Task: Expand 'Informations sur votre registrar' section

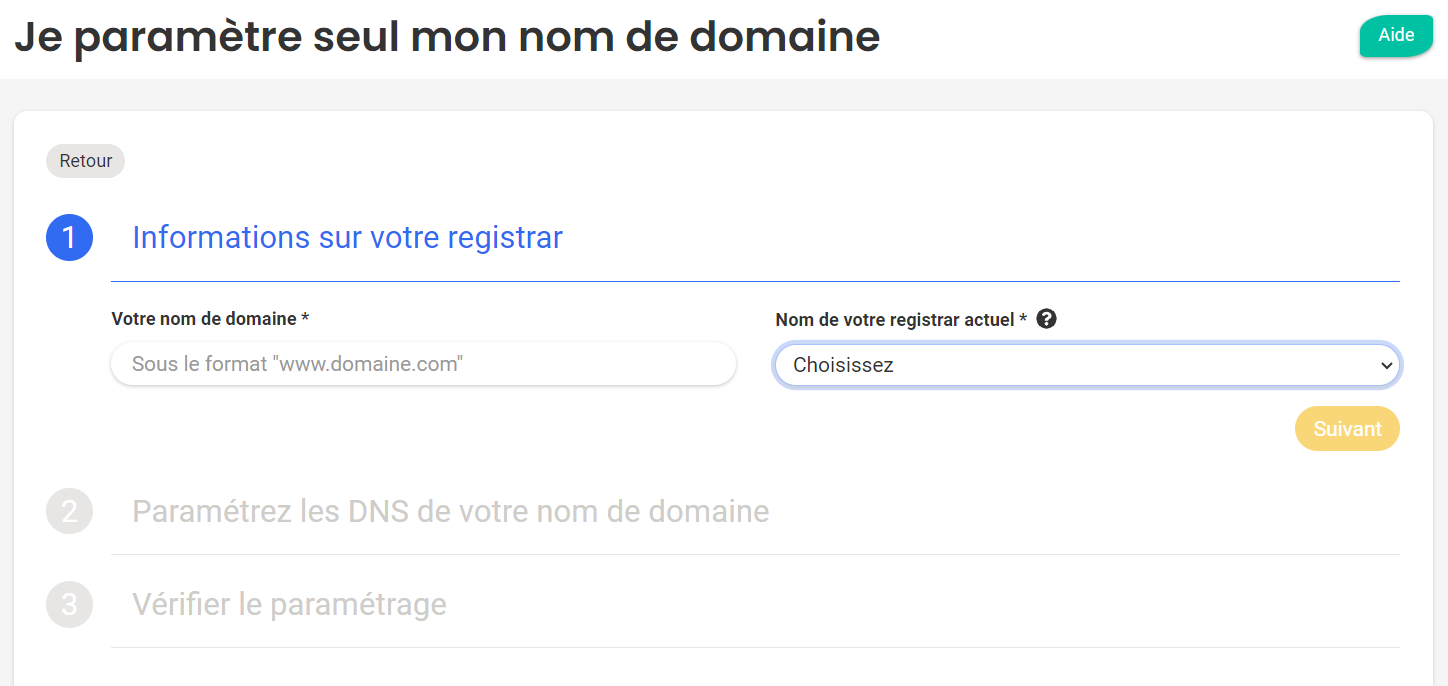Action: (347, 238)
